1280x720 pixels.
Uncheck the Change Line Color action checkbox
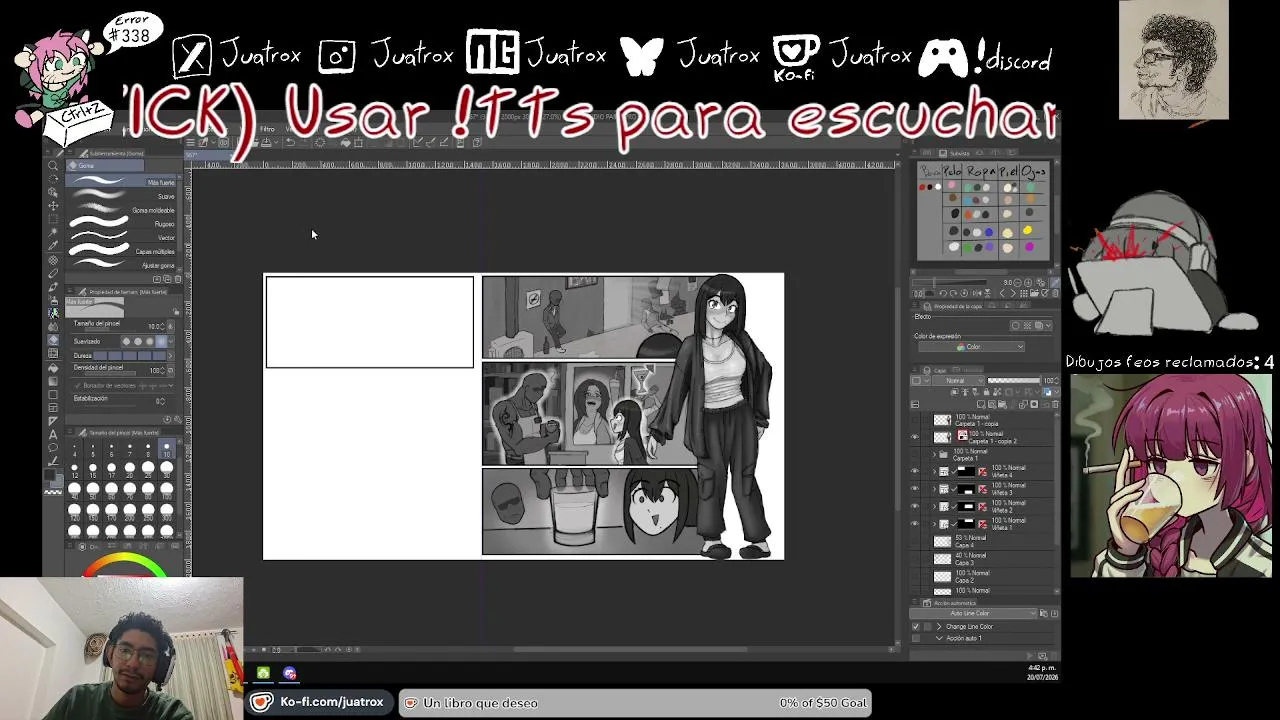pos(916,626)
